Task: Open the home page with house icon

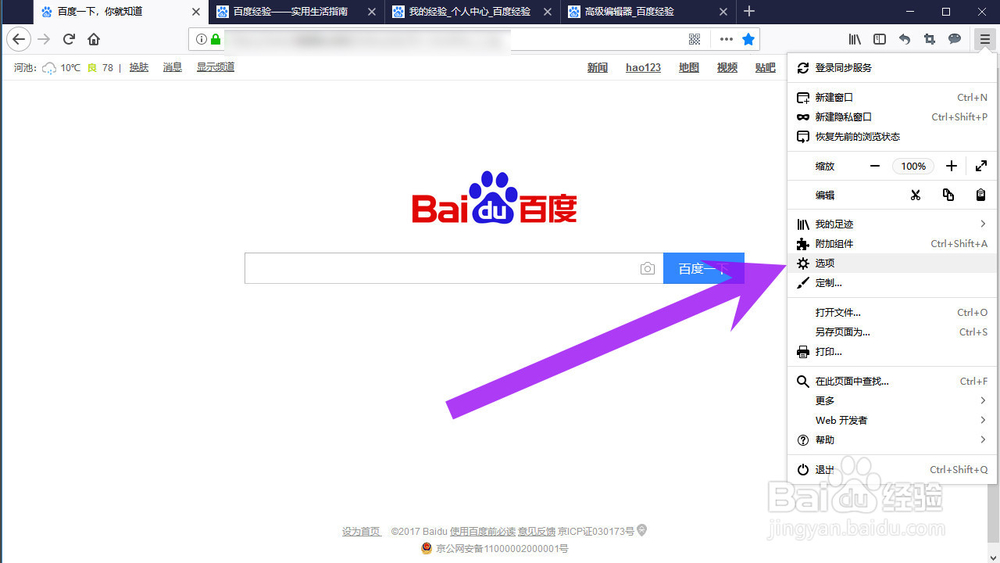Action: coord(94,40)
